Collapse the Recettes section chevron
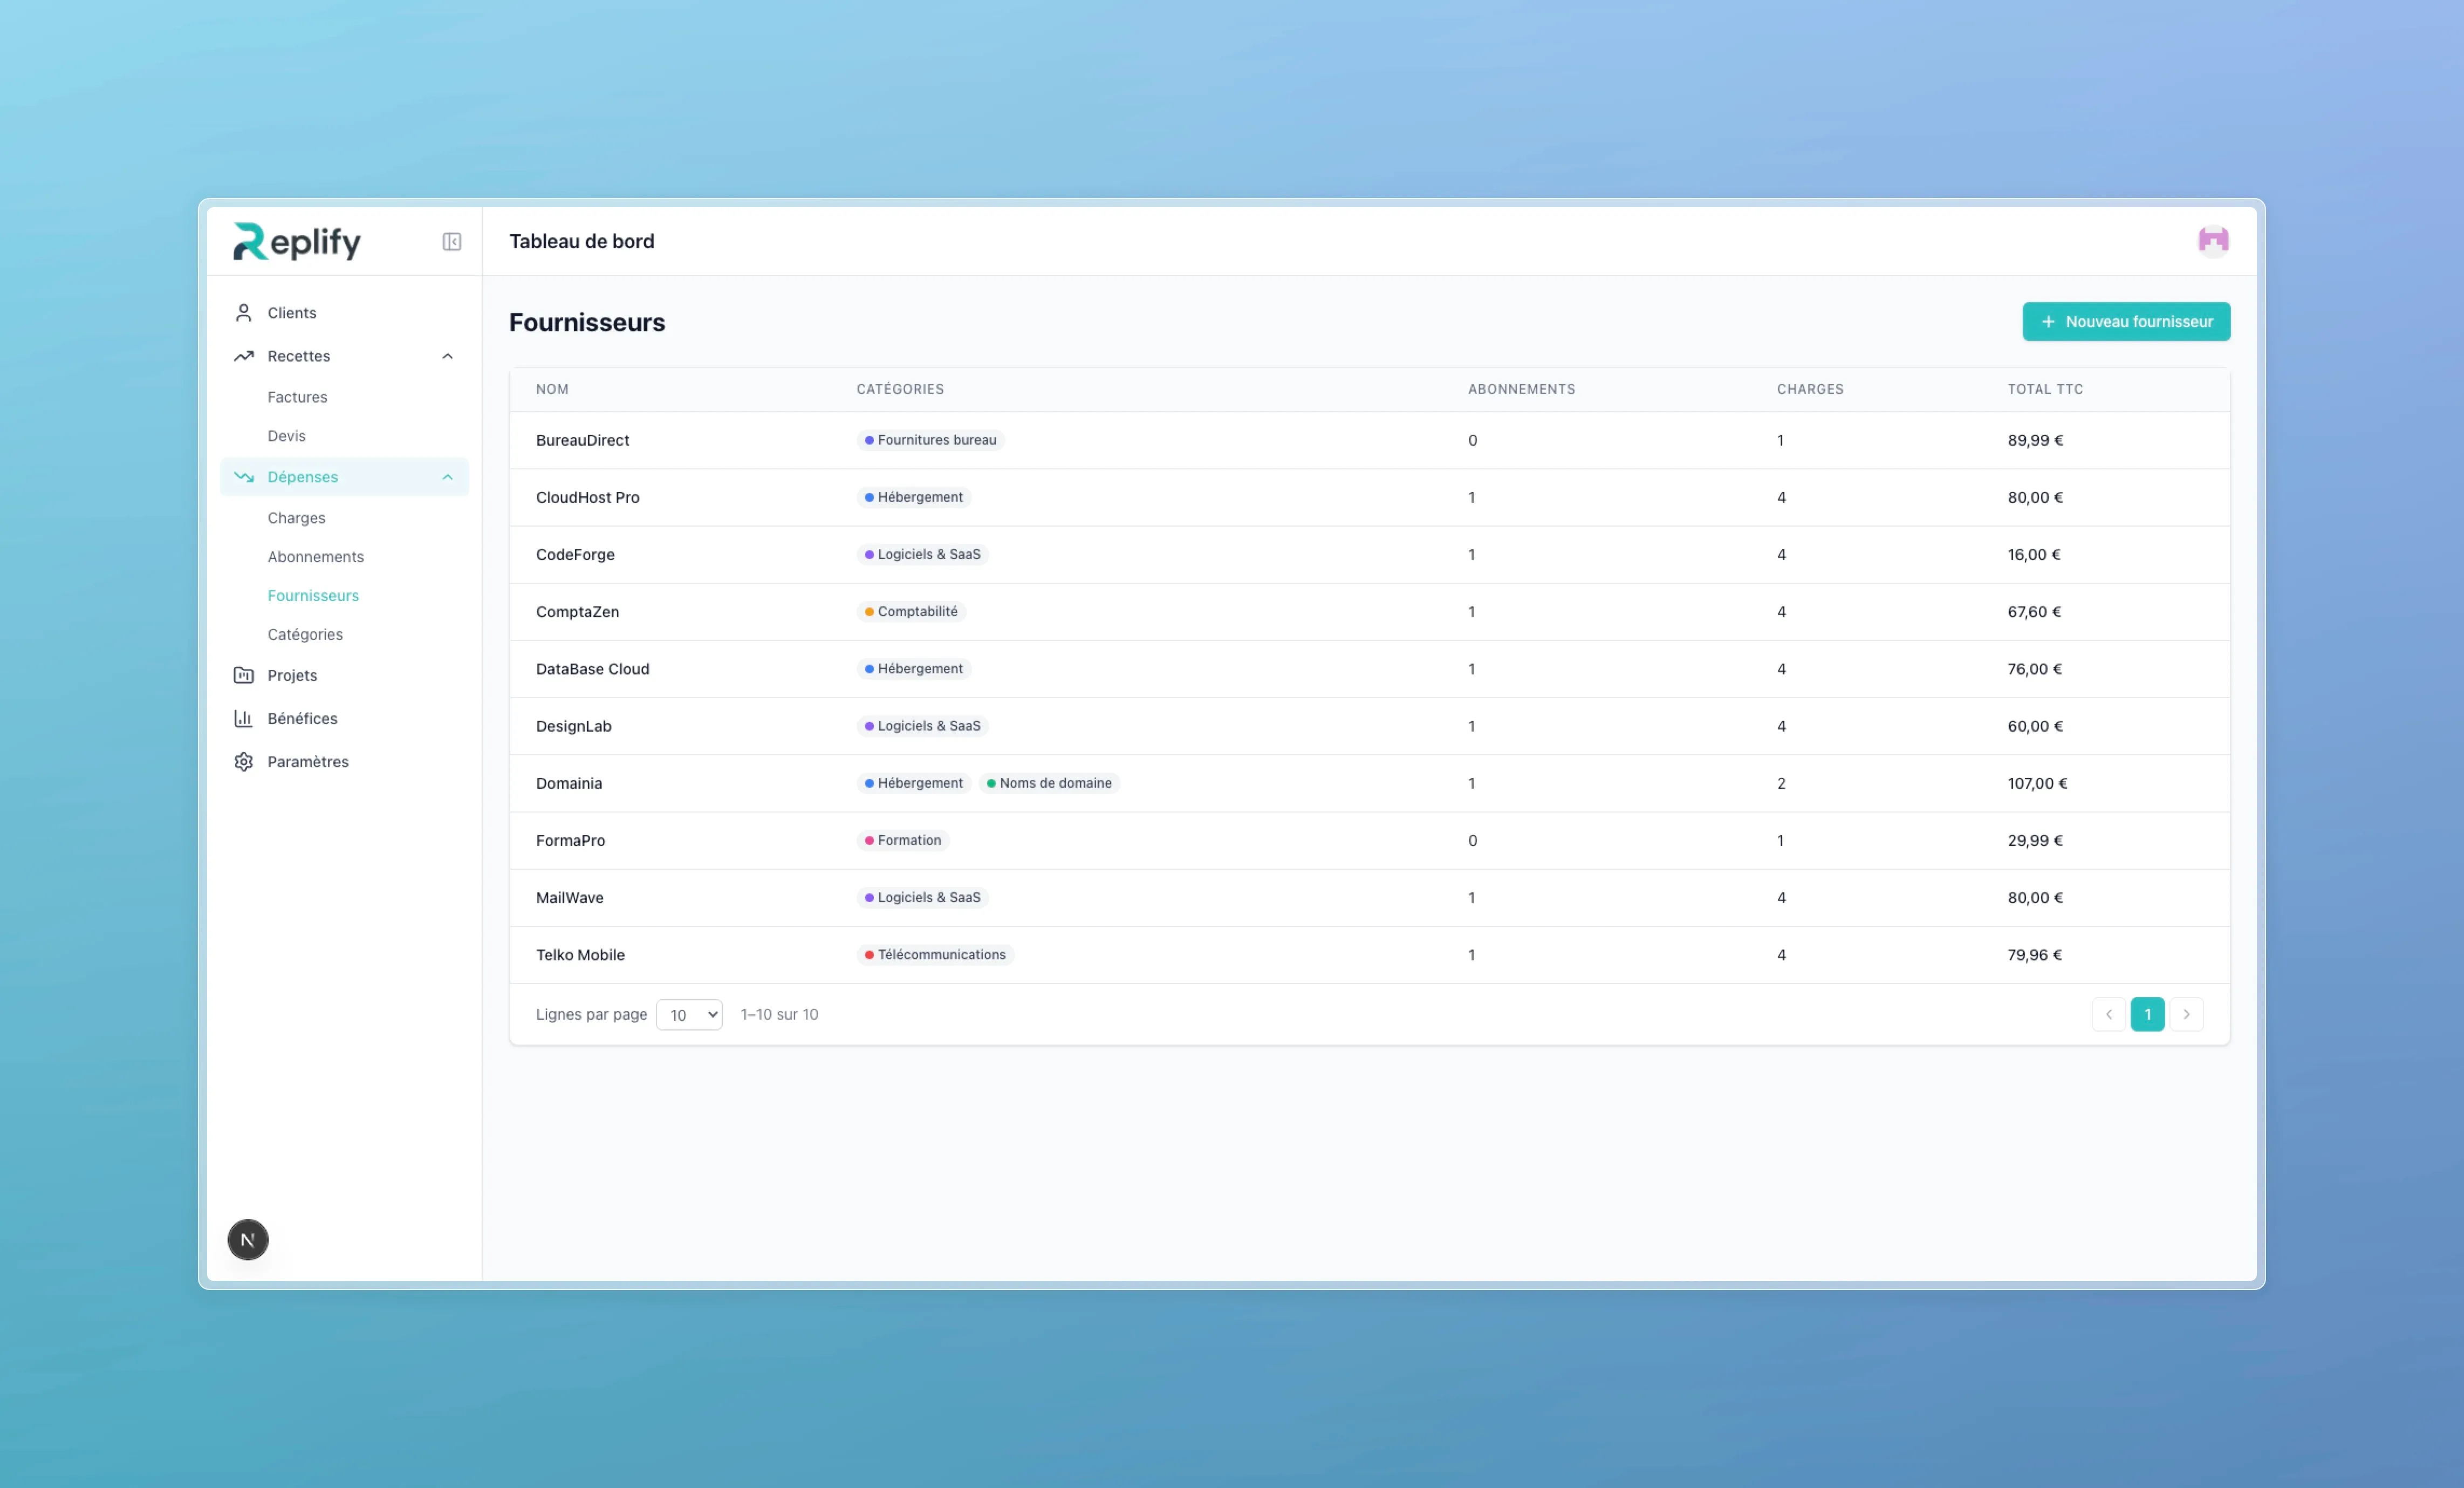This screenshot has height=1488, width=2464. (x=447, y=356)
